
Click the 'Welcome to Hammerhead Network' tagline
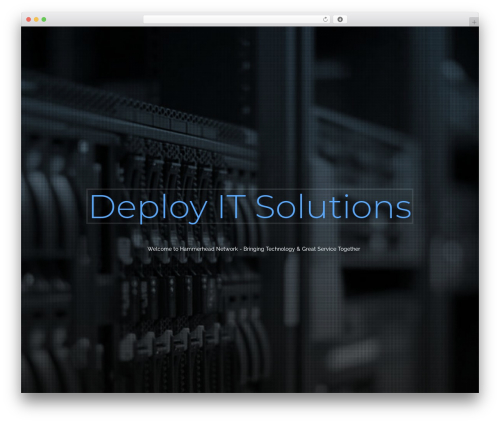click(x=254, y=249)
